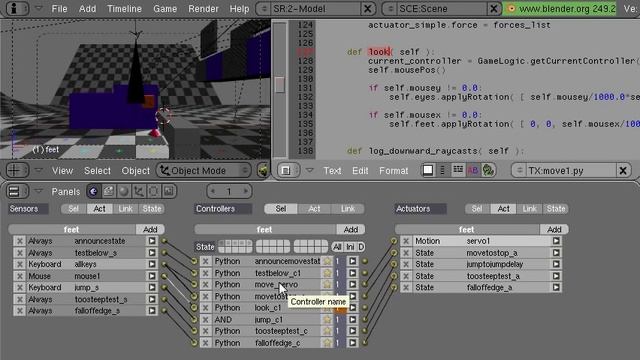Select the Script buttons context icon

[x=109, y=191]
